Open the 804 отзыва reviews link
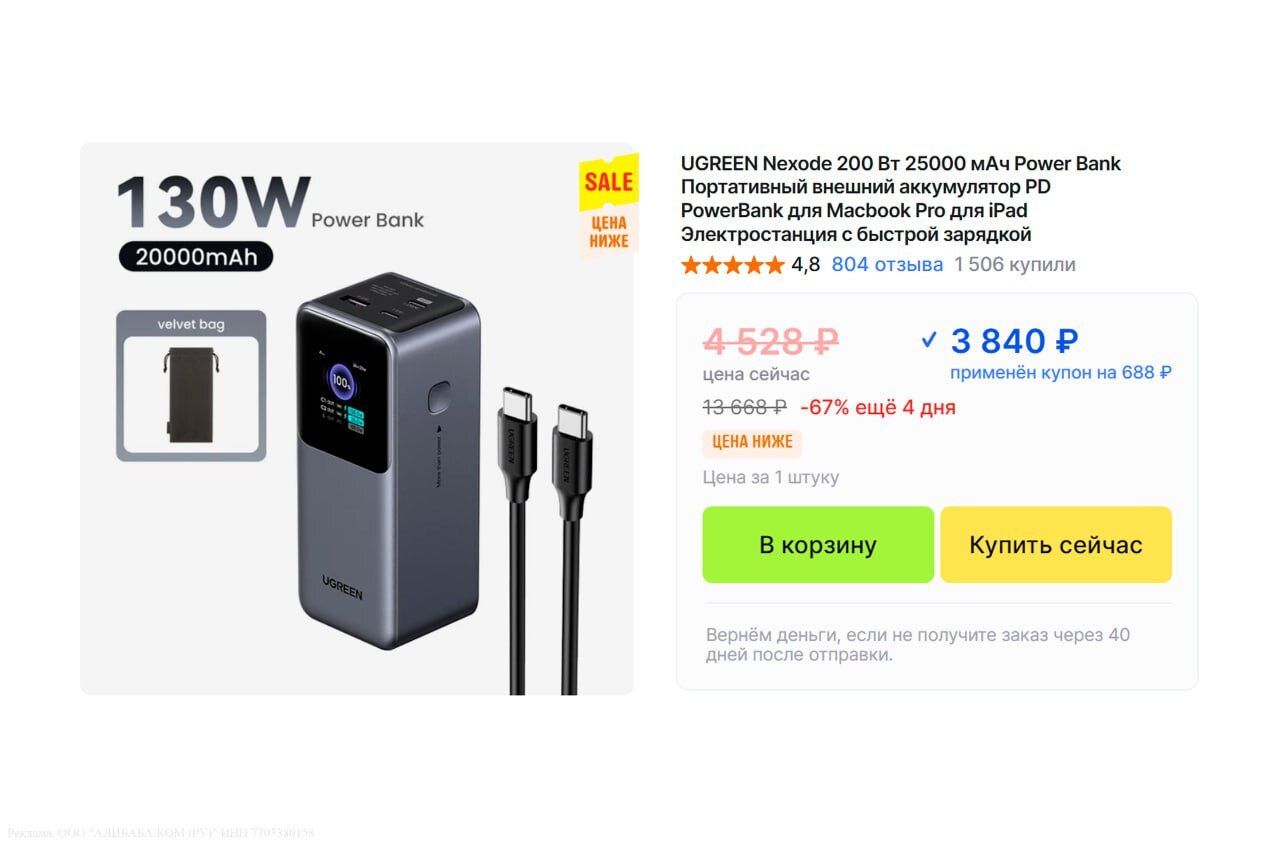This screenshot has height=844, width=1280. click(x=887, y=265)
